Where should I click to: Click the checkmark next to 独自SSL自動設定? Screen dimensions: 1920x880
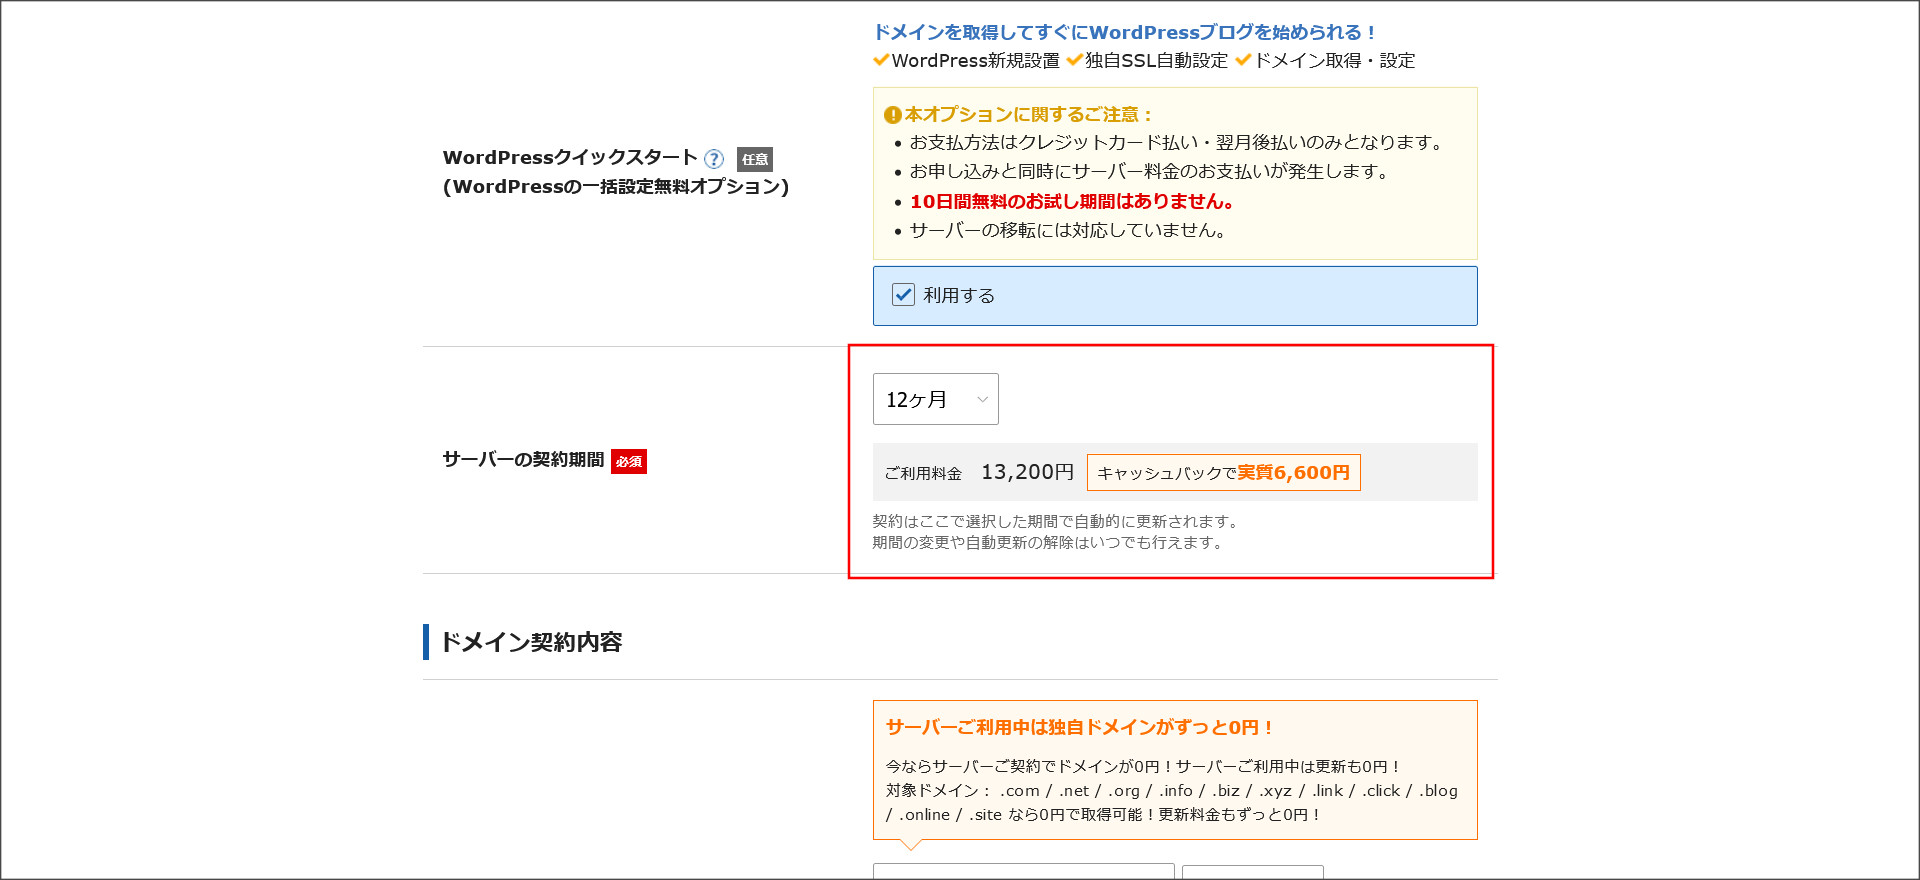(x=1075, y=60)
